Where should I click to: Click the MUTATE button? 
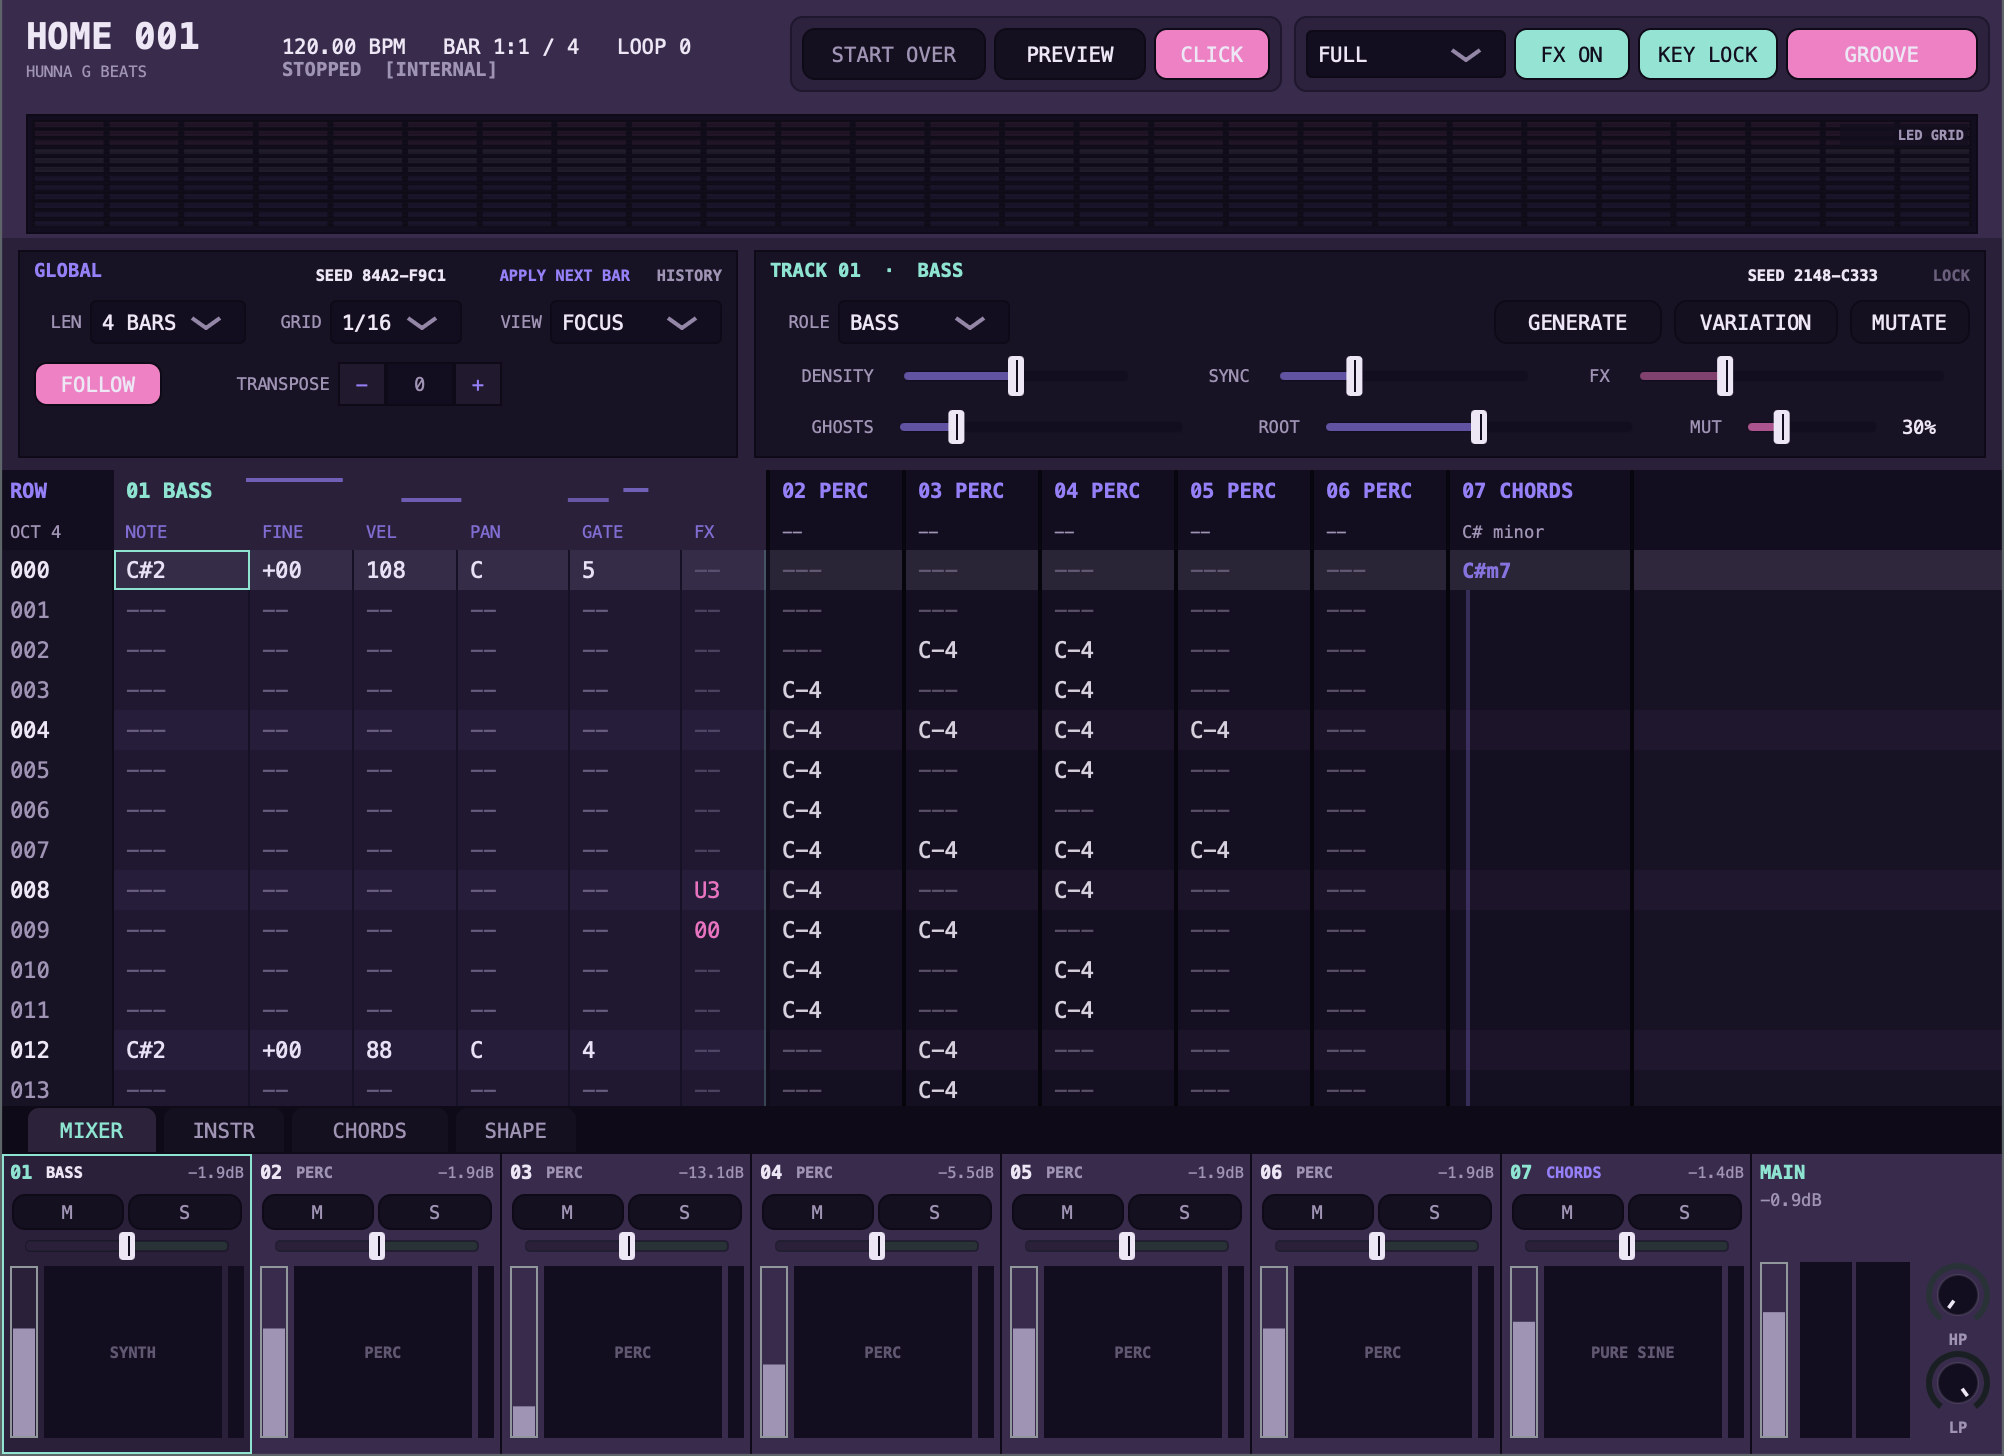pos(1908,322)
